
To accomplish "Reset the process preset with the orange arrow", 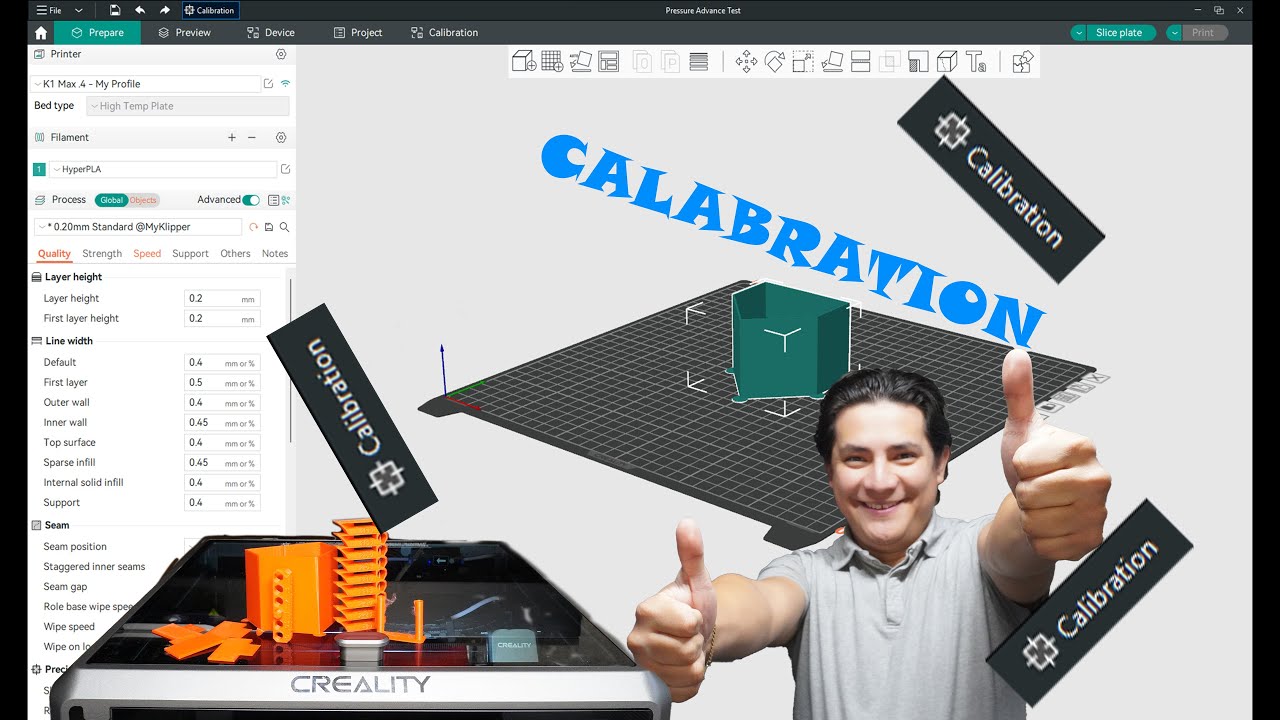I will 254,227.
